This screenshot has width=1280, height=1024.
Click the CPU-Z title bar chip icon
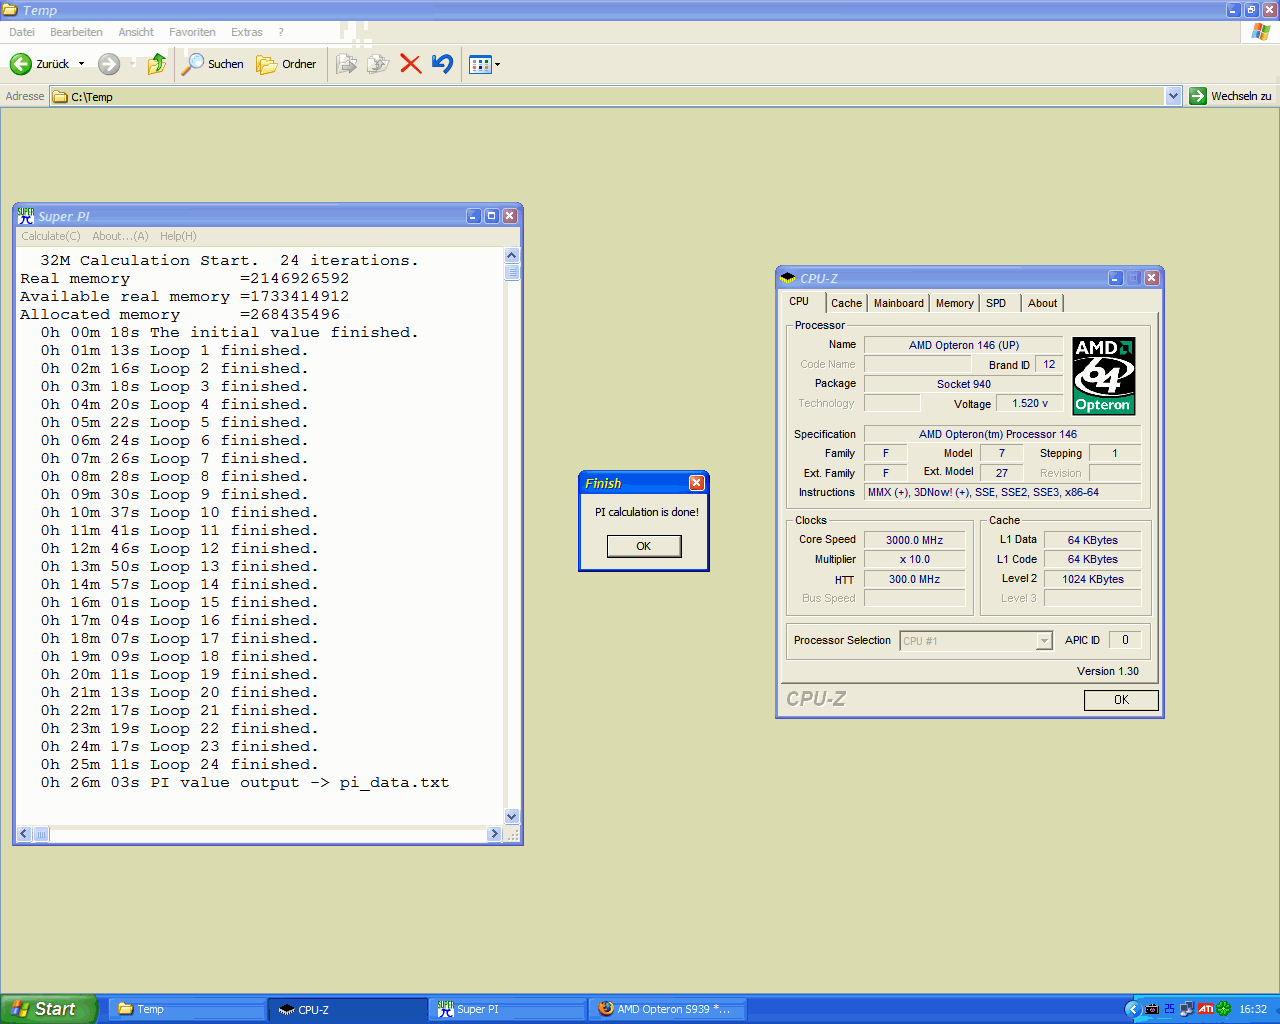pos(788,278)
